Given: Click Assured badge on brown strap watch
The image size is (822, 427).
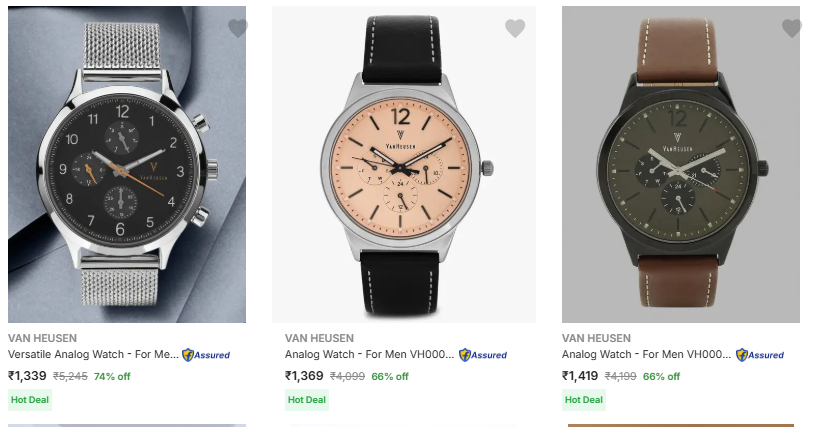Looking at the screenshot, I should pos(760,355).
